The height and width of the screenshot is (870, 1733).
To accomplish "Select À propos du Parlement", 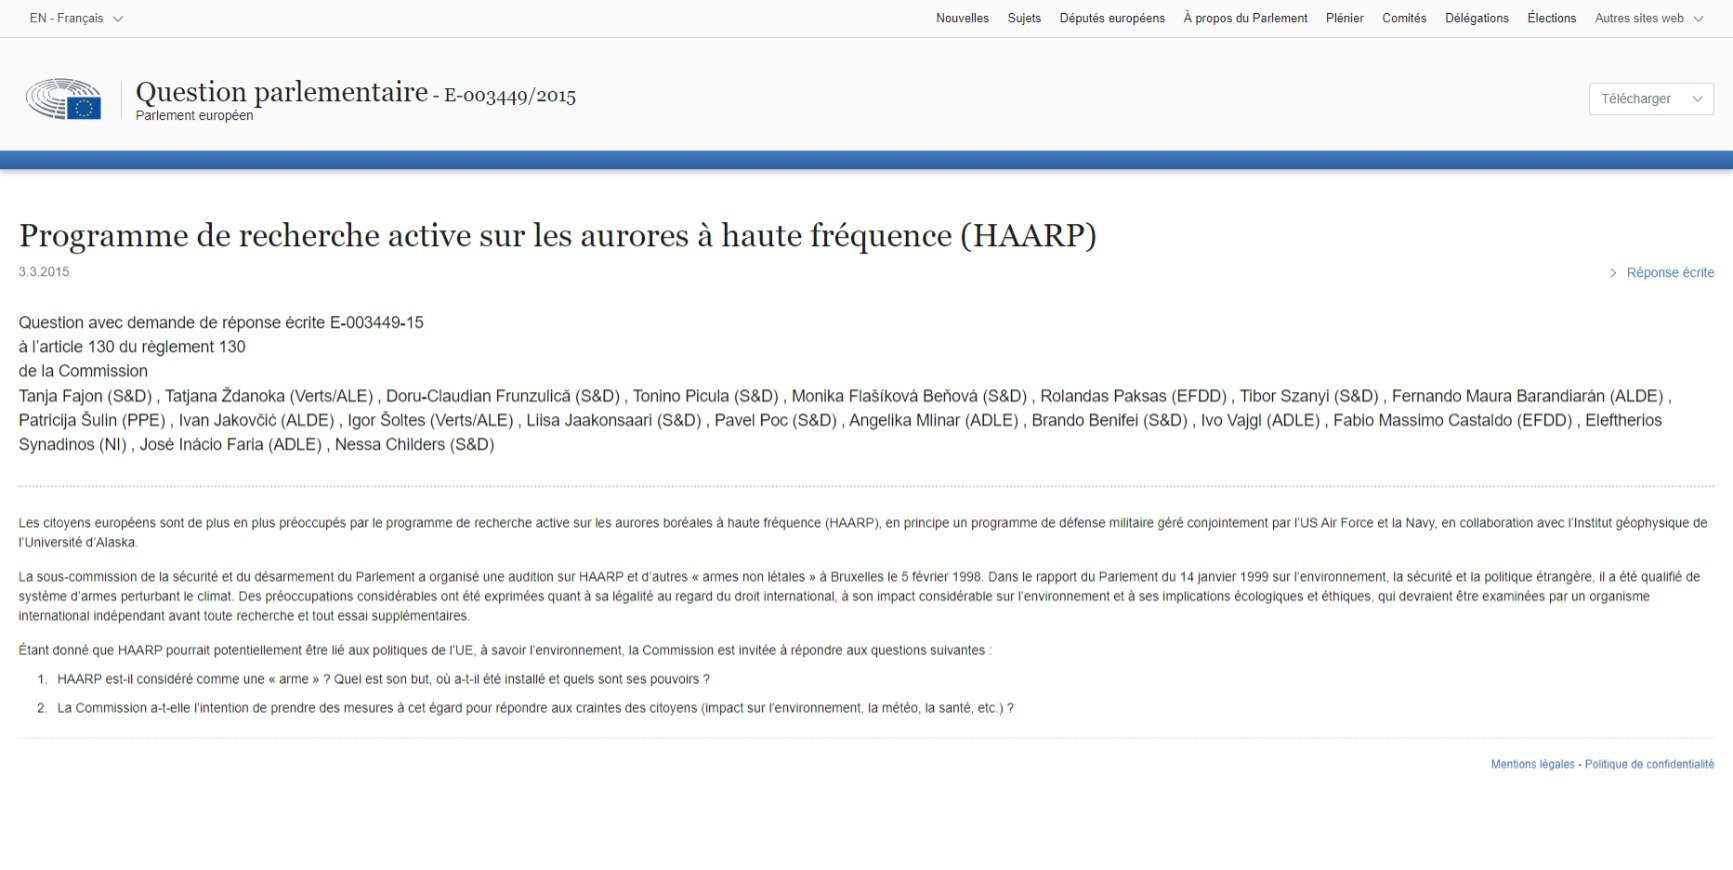I will tap(1245, 18).
